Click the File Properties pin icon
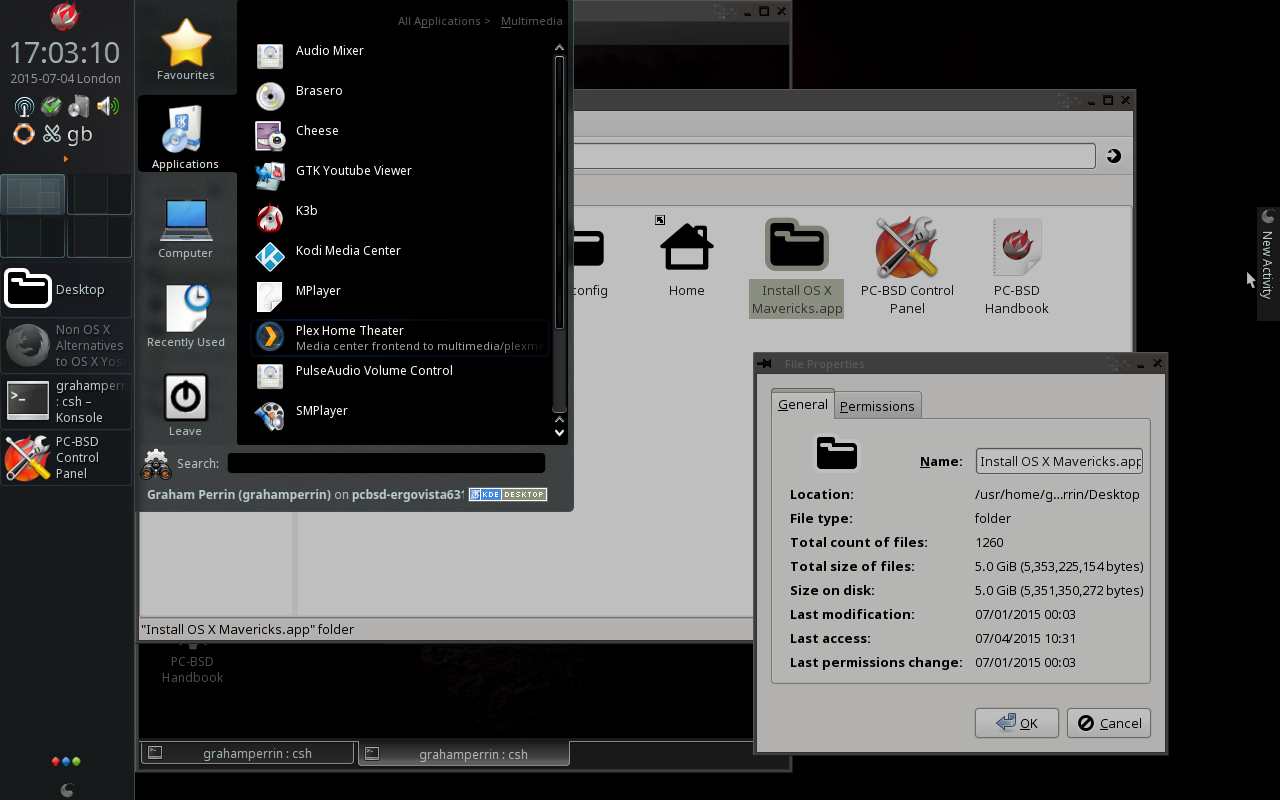1280x800 pixels. pos(765,364)
